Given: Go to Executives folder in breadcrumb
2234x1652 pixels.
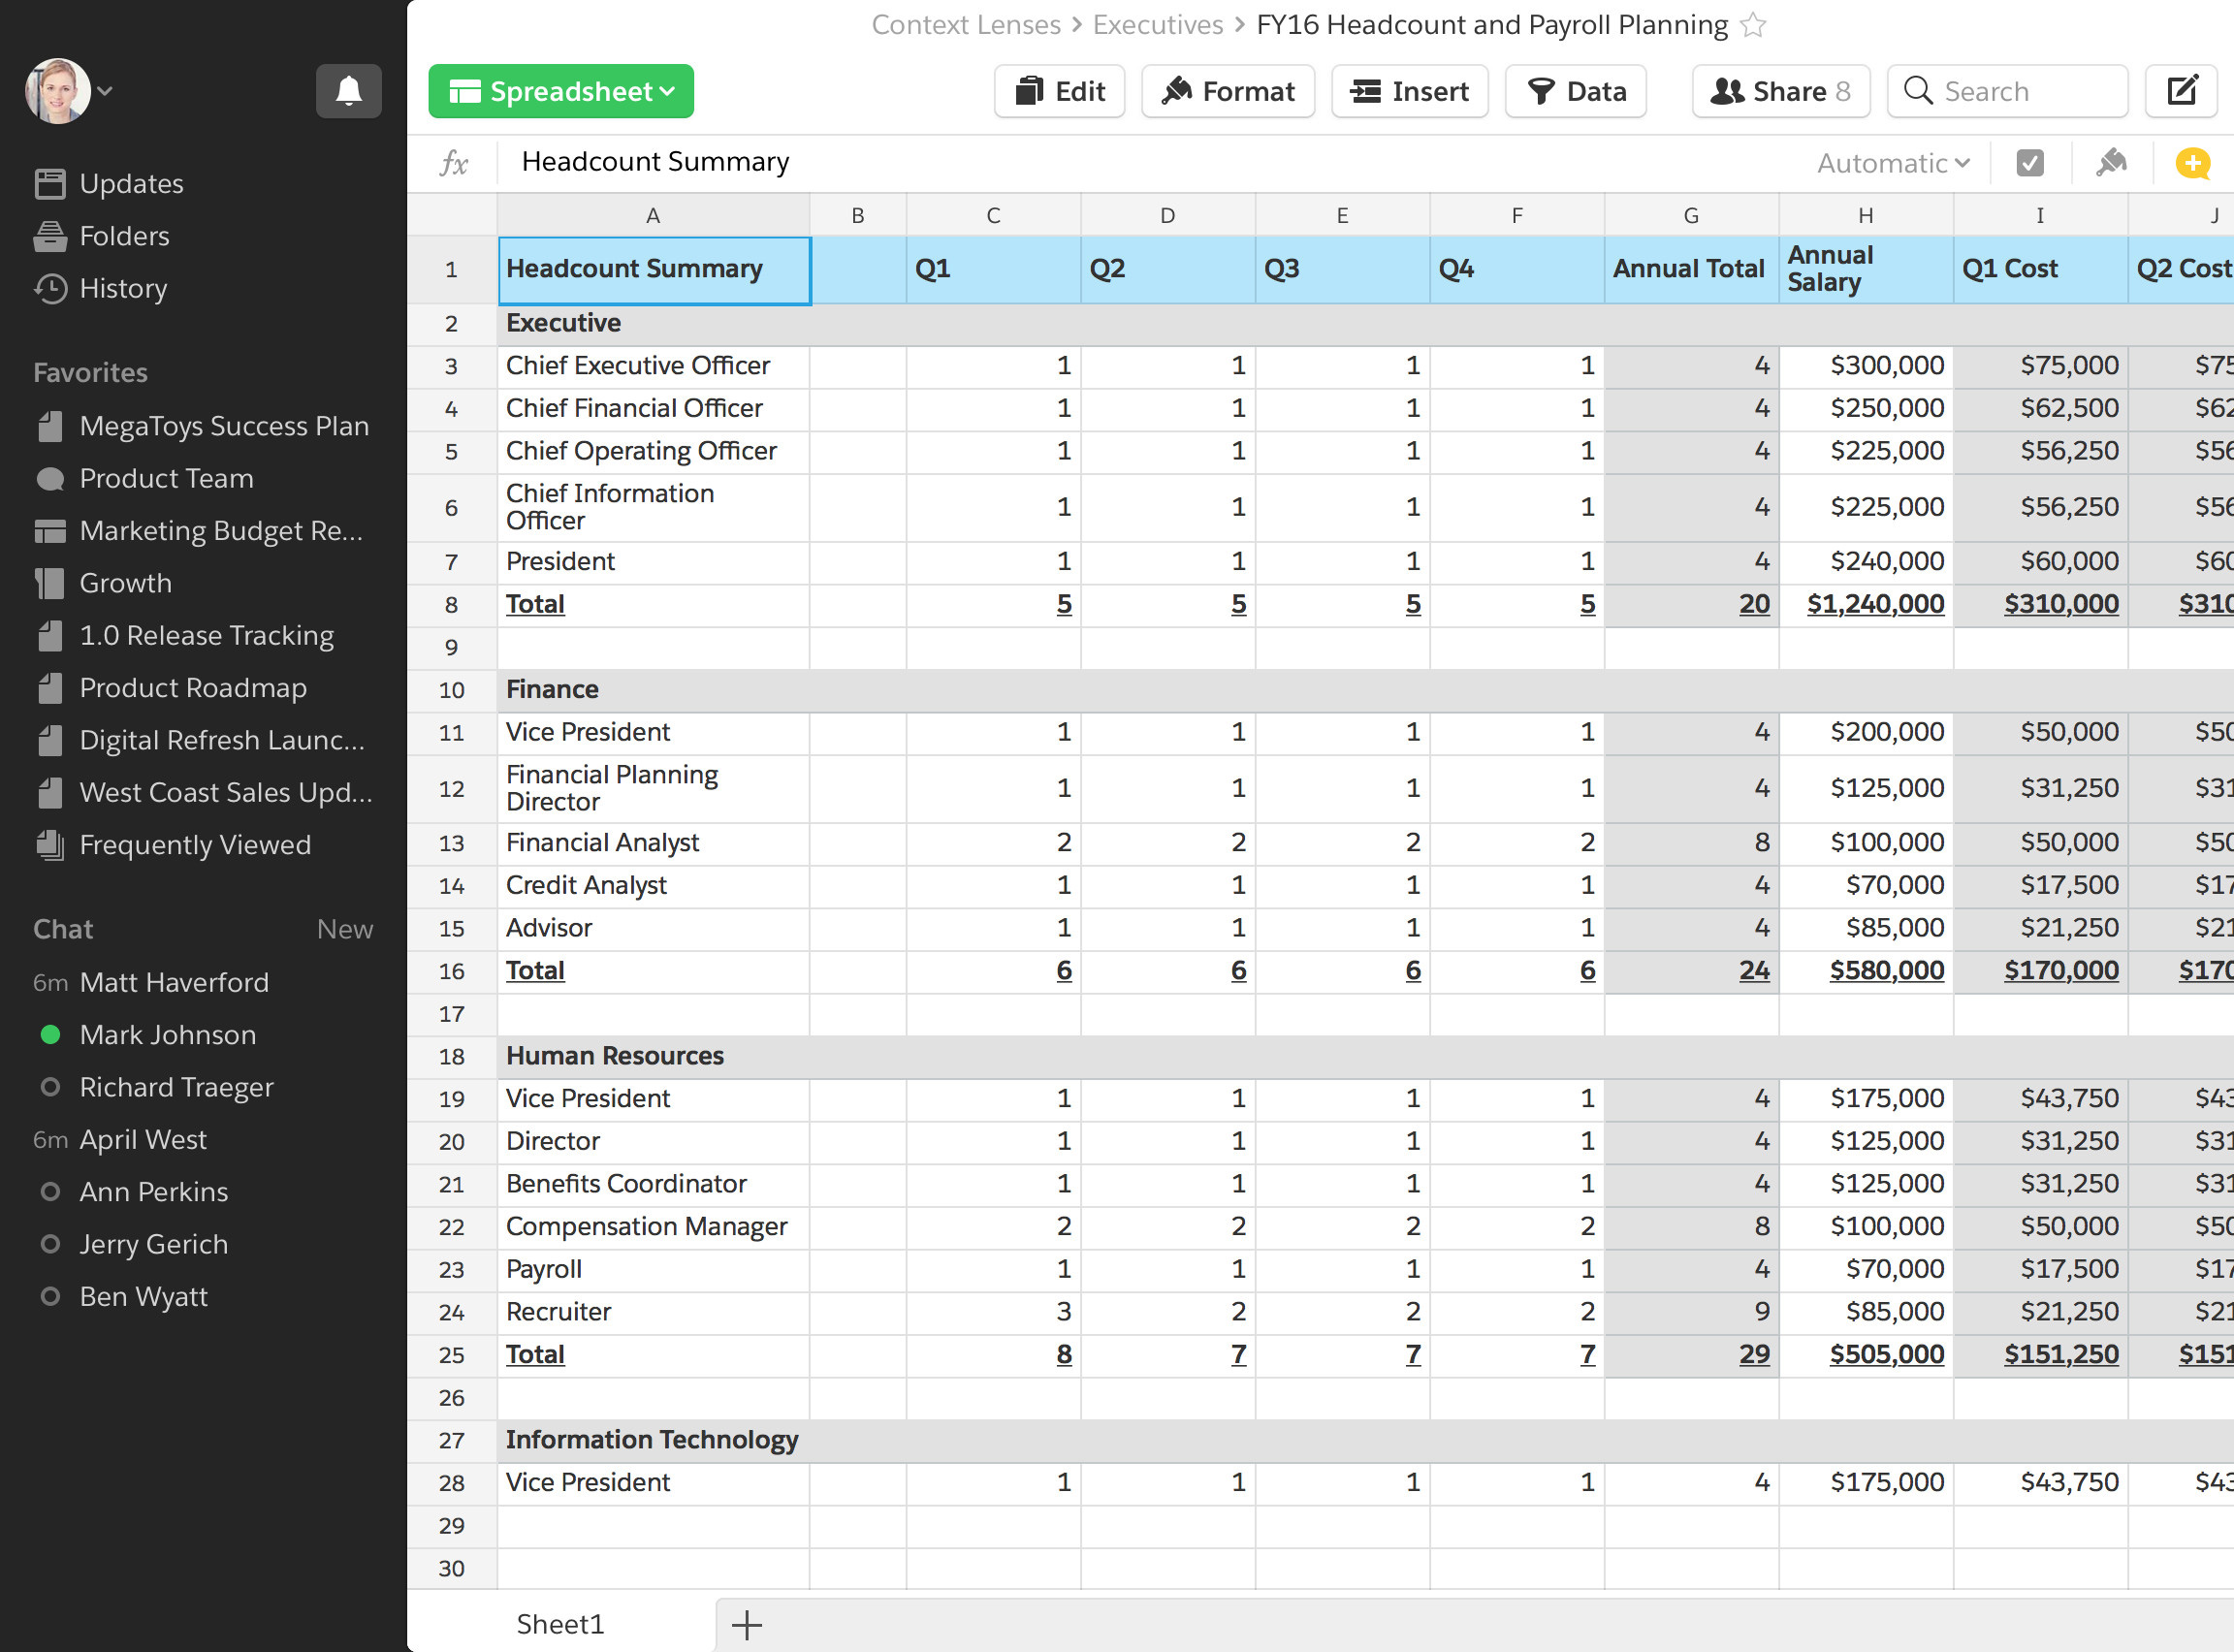Looking at the screenshot, I should [1157, 25].
